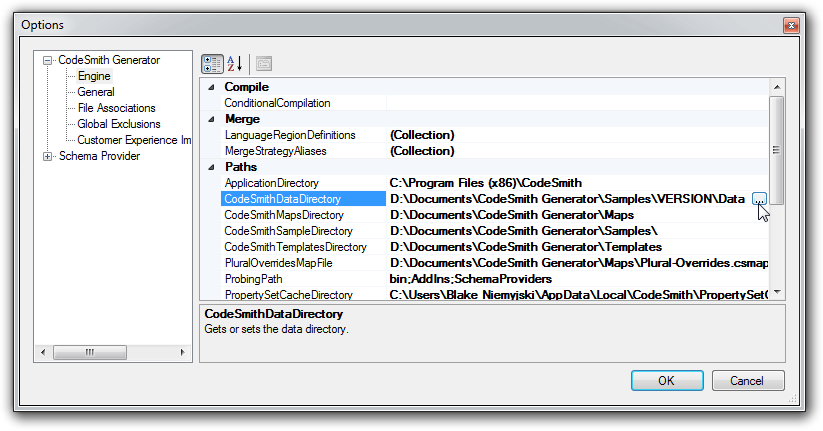Click the CodeSmith Generator\Templates path value

577,247
